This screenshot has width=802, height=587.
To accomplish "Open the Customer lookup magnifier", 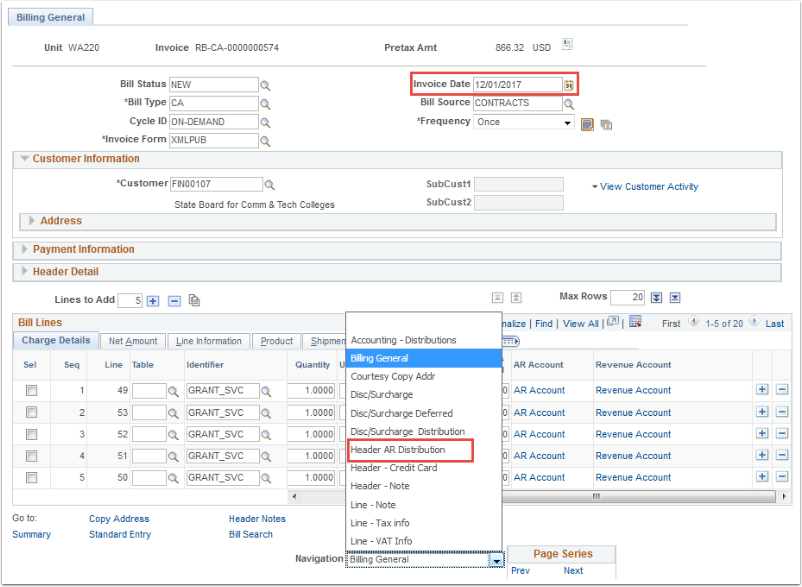I will pyautogui.click(x=269, y=185).
